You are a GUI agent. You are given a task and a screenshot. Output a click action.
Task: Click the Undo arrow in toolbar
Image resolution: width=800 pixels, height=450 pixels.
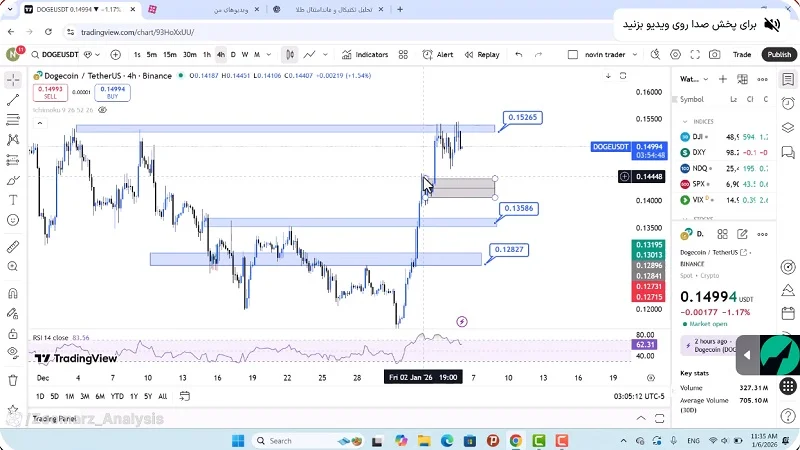point(519,55)
